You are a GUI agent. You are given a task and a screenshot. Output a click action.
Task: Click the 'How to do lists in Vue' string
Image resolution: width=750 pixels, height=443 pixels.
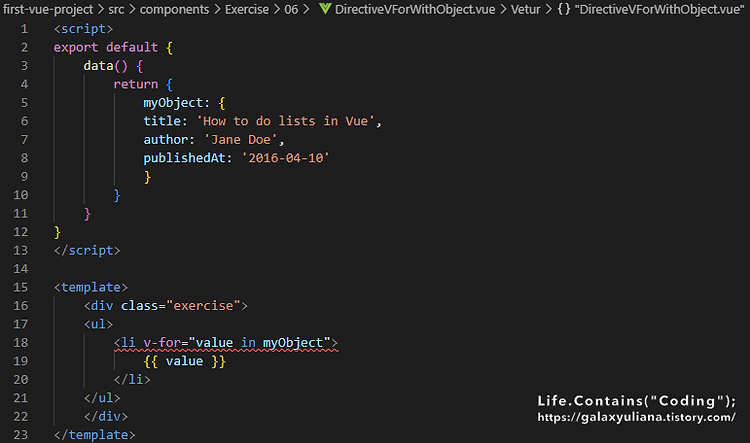coord(286,121)
